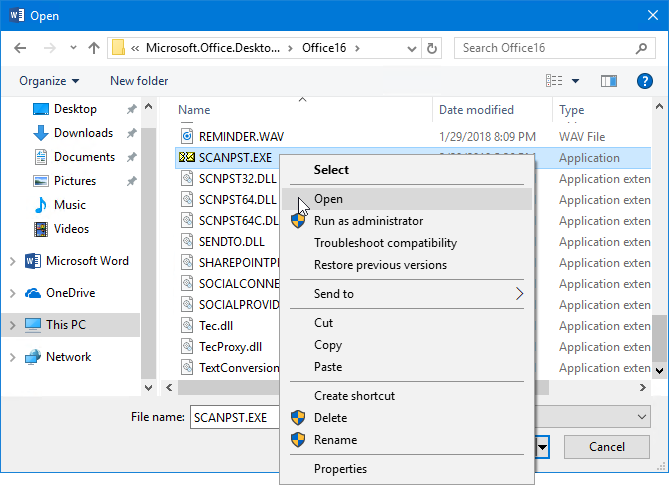Click New folder button

[139, 81]
